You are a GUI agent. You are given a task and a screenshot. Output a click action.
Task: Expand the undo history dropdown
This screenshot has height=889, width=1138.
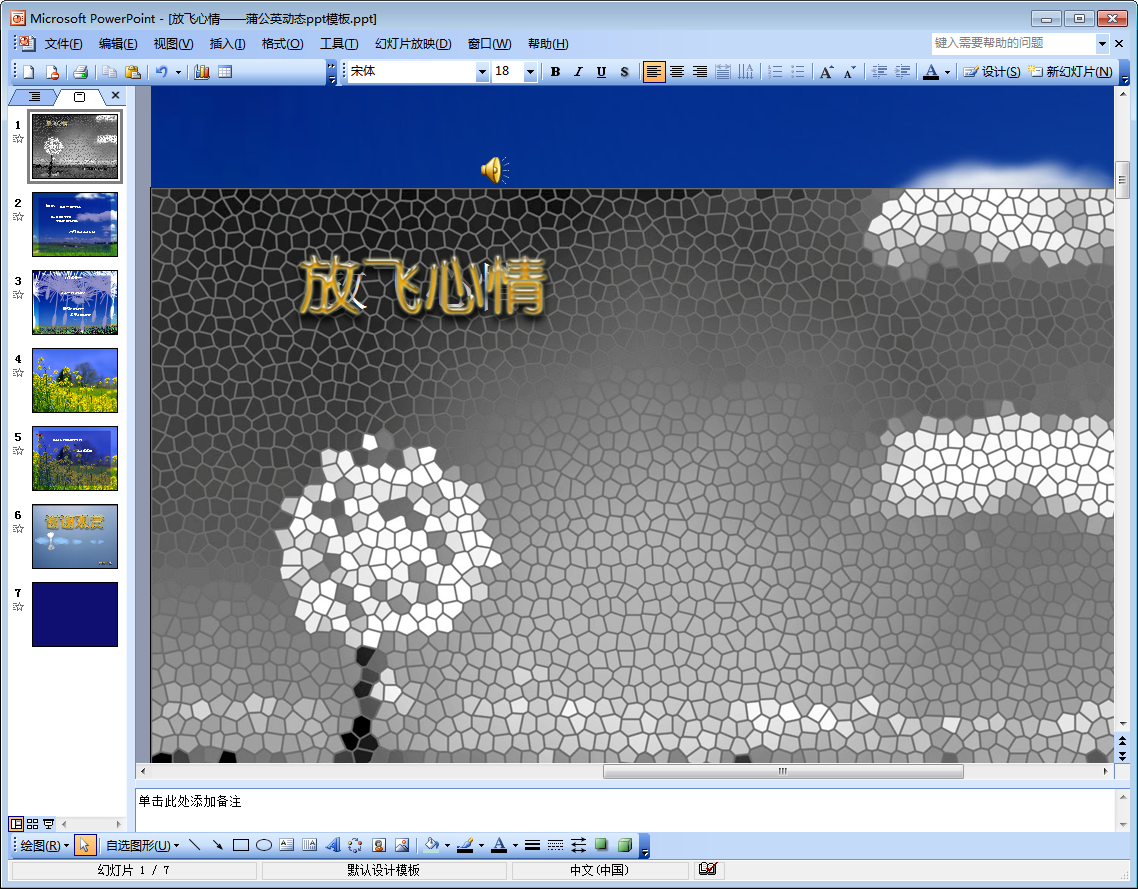click(x=178, y=72)
